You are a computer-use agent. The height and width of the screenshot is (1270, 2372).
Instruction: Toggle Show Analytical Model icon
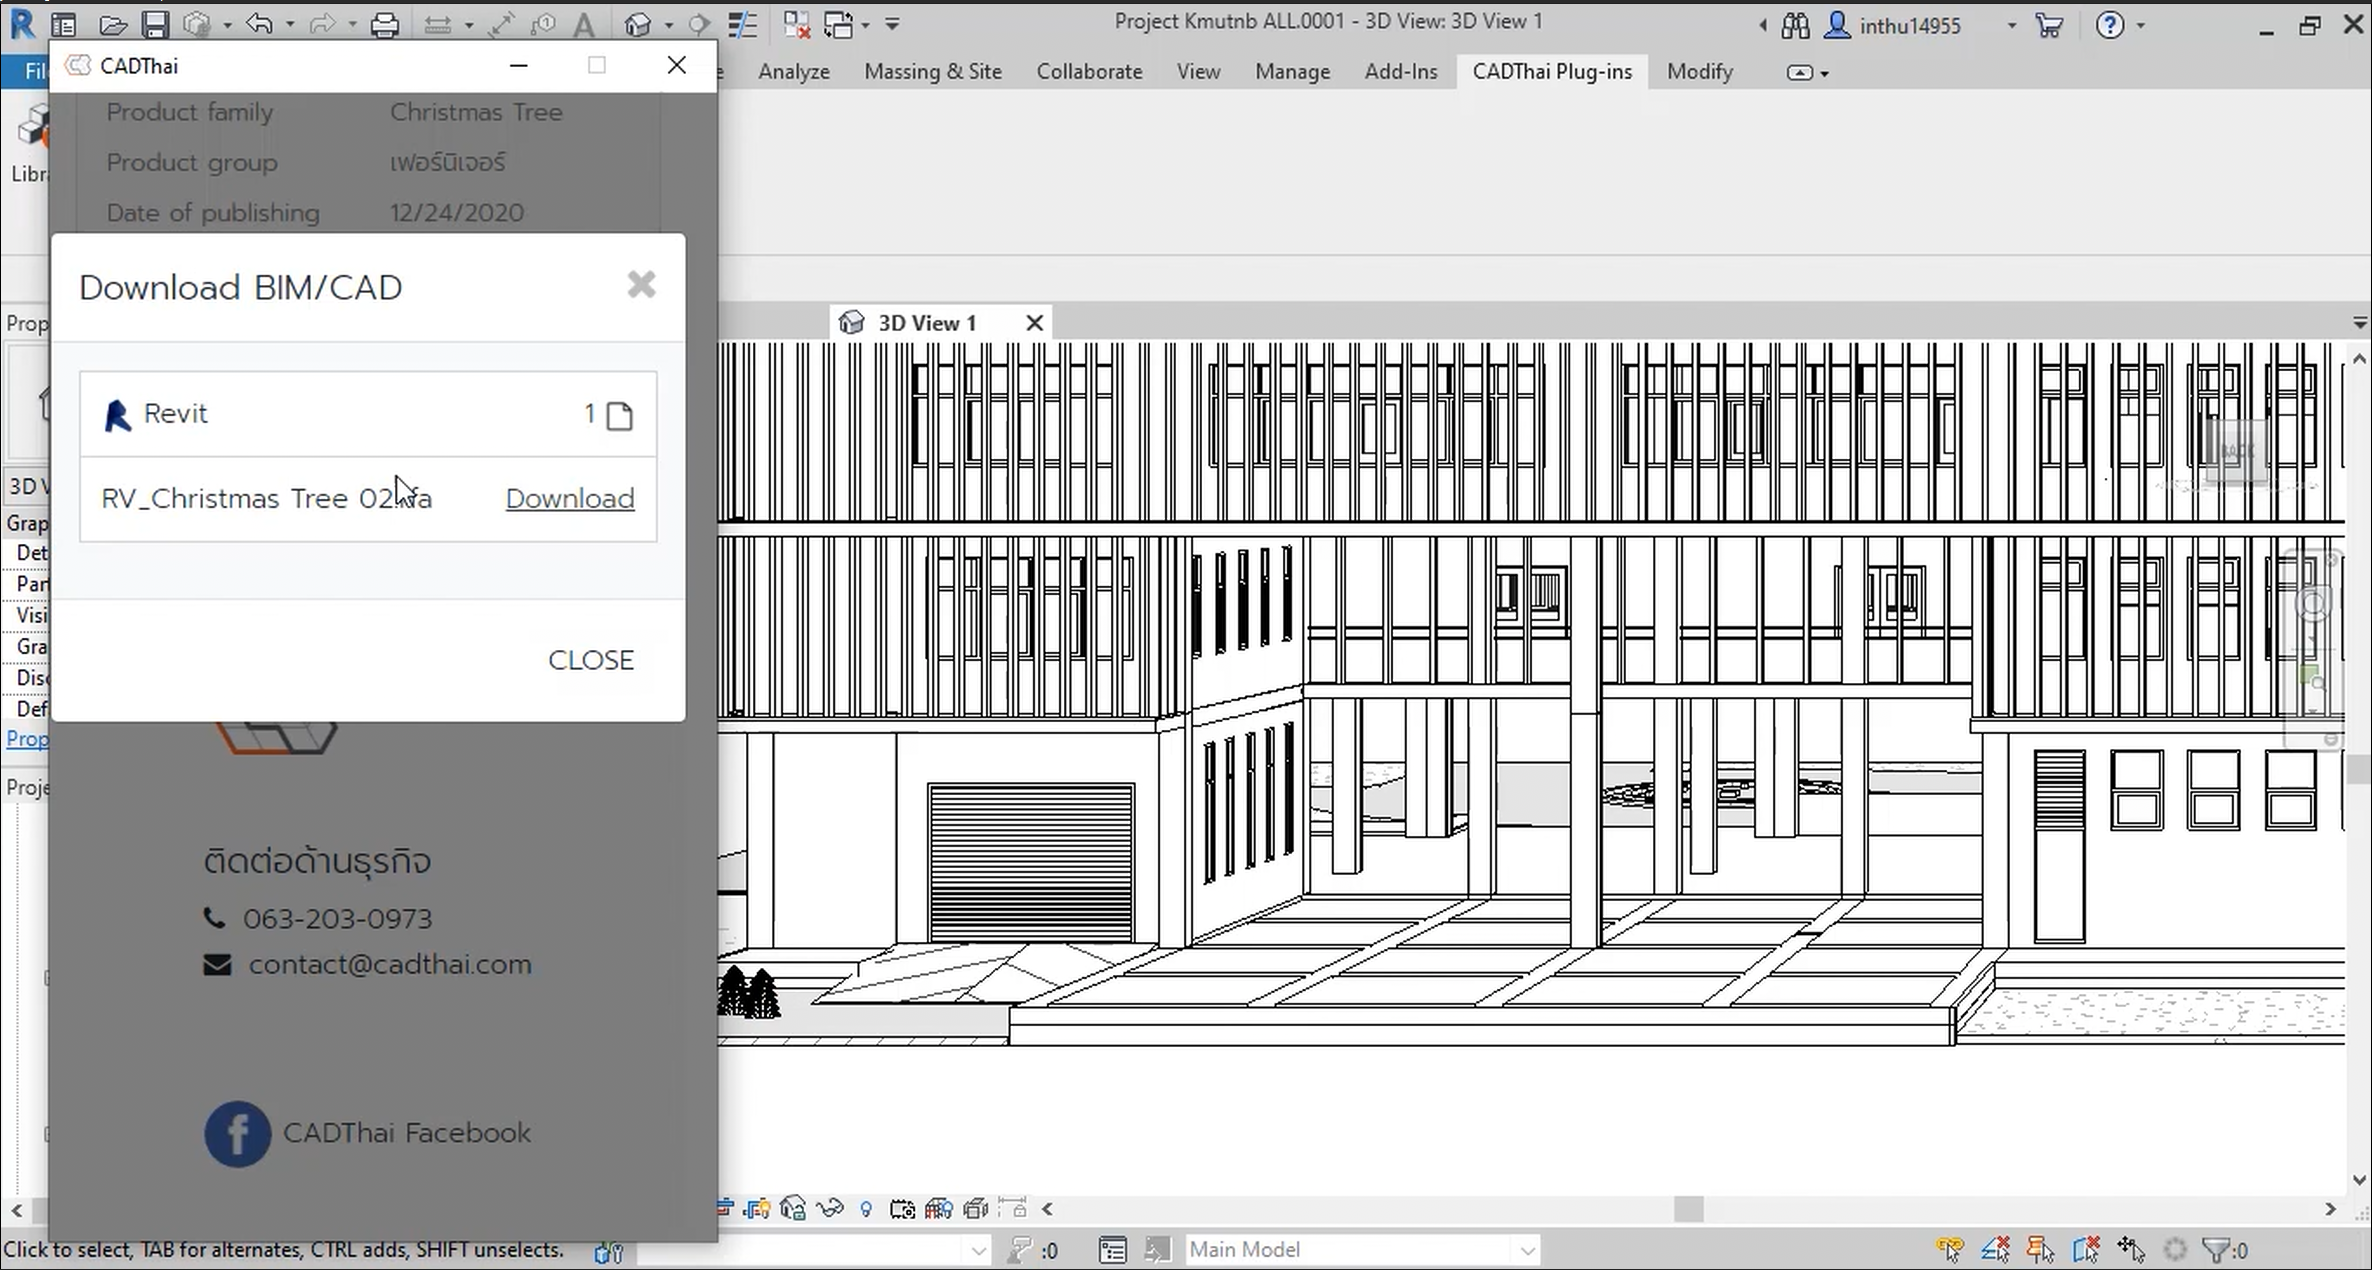point(938,1209)
